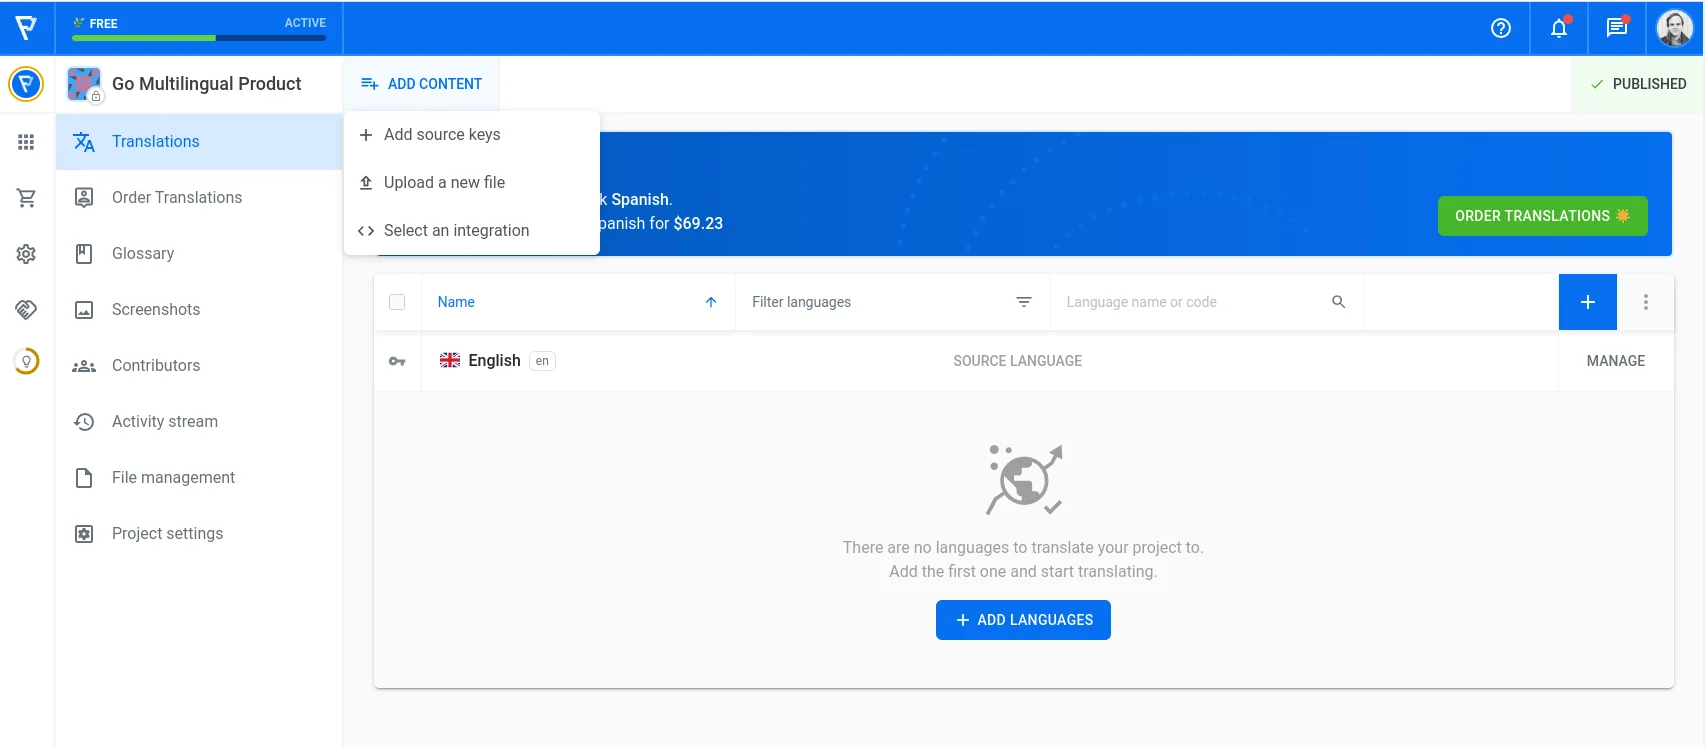Open the Filter languages dropdown
This screenshot has width=1705, height=747.
click(891, 302)
